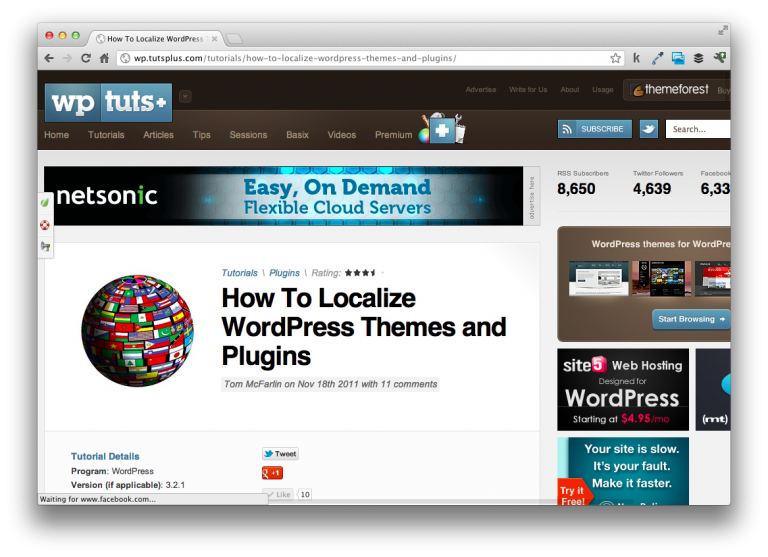Open the Videos navigation item

341,135
